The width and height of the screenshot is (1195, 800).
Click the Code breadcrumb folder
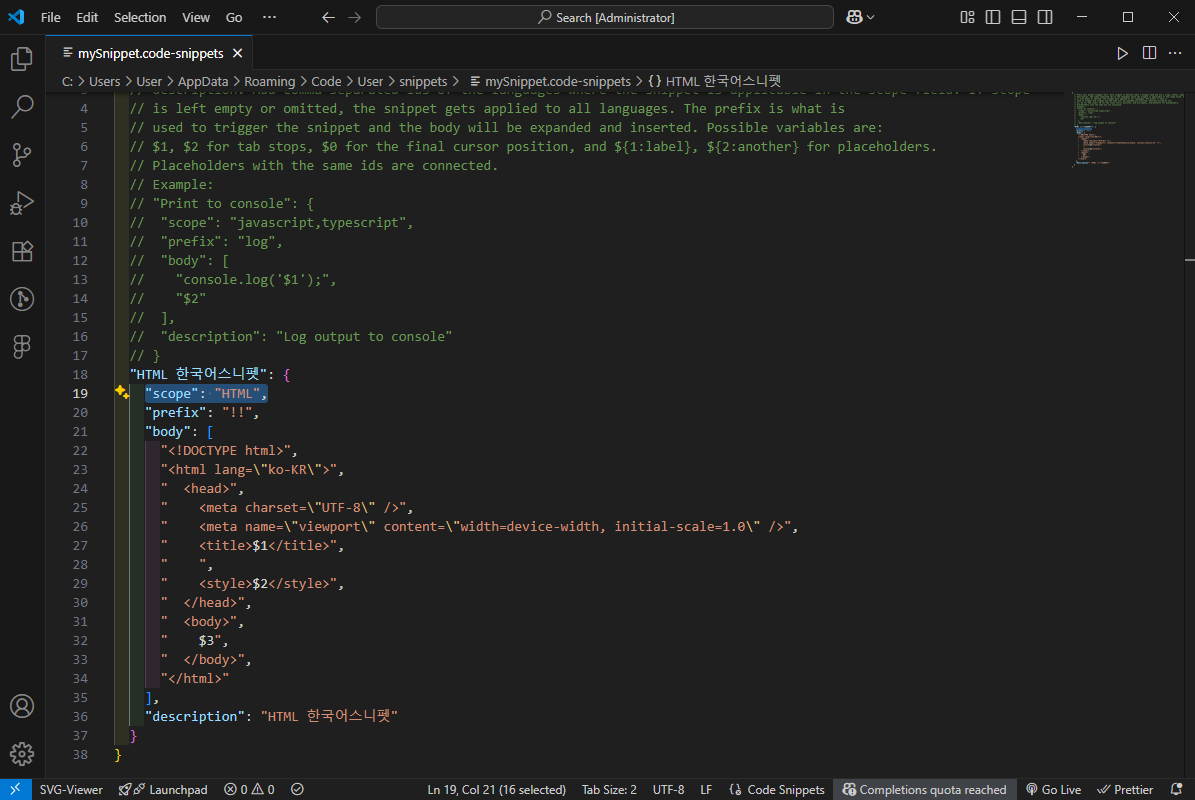(326, 81)
